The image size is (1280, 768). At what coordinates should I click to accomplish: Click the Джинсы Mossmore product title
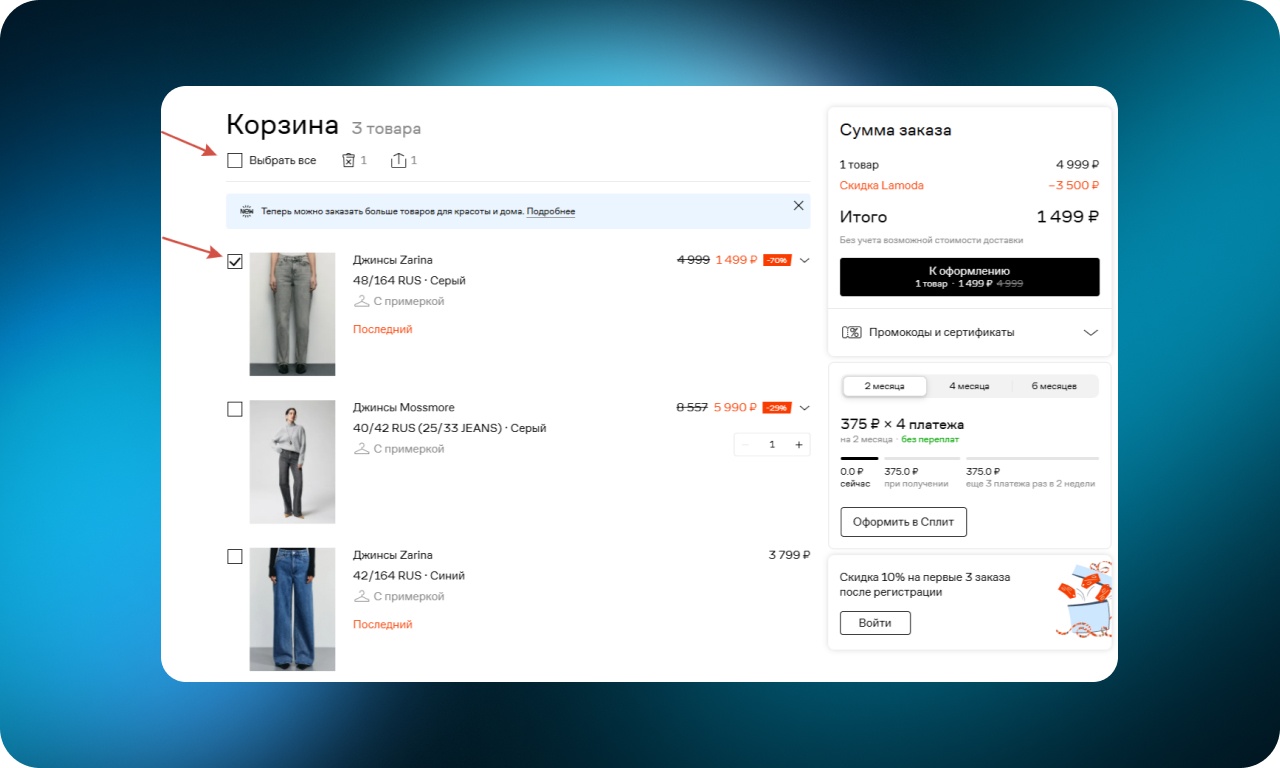404,408
